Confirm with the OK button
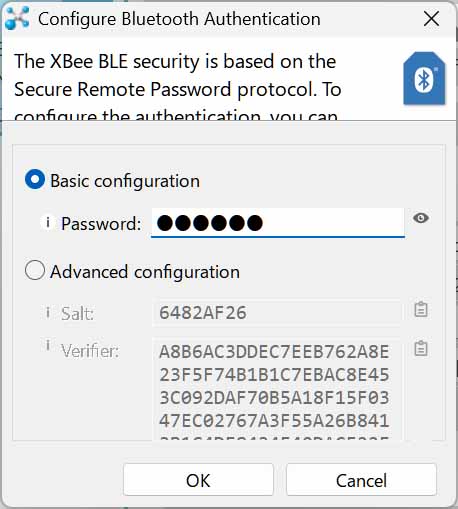This screenshot has width=458, height=509. [x=198, y=480]
